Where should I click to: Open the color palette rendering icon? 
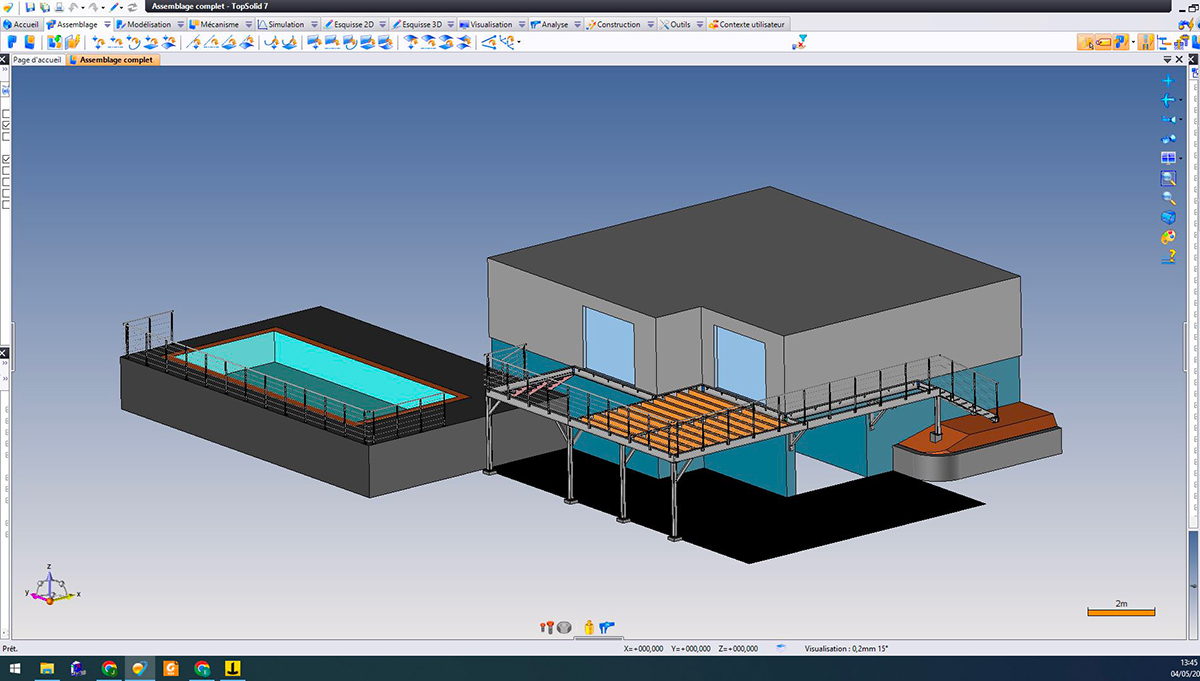pos(1168,237)
